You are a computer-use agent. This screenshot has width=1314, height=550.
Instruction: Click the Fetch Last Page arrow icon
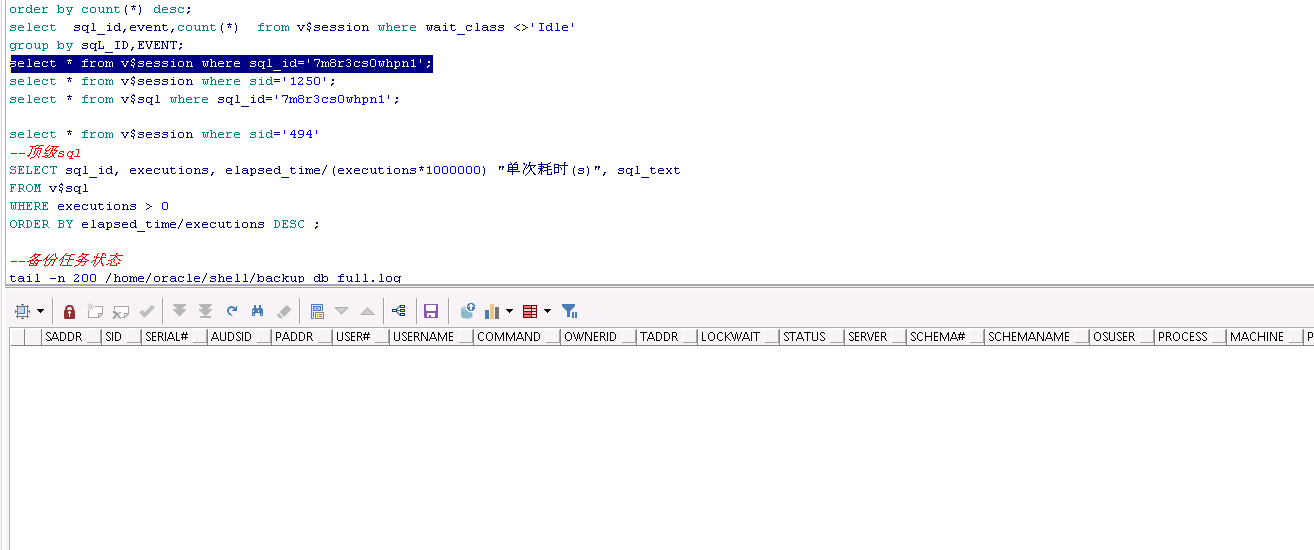coord(205,311)
